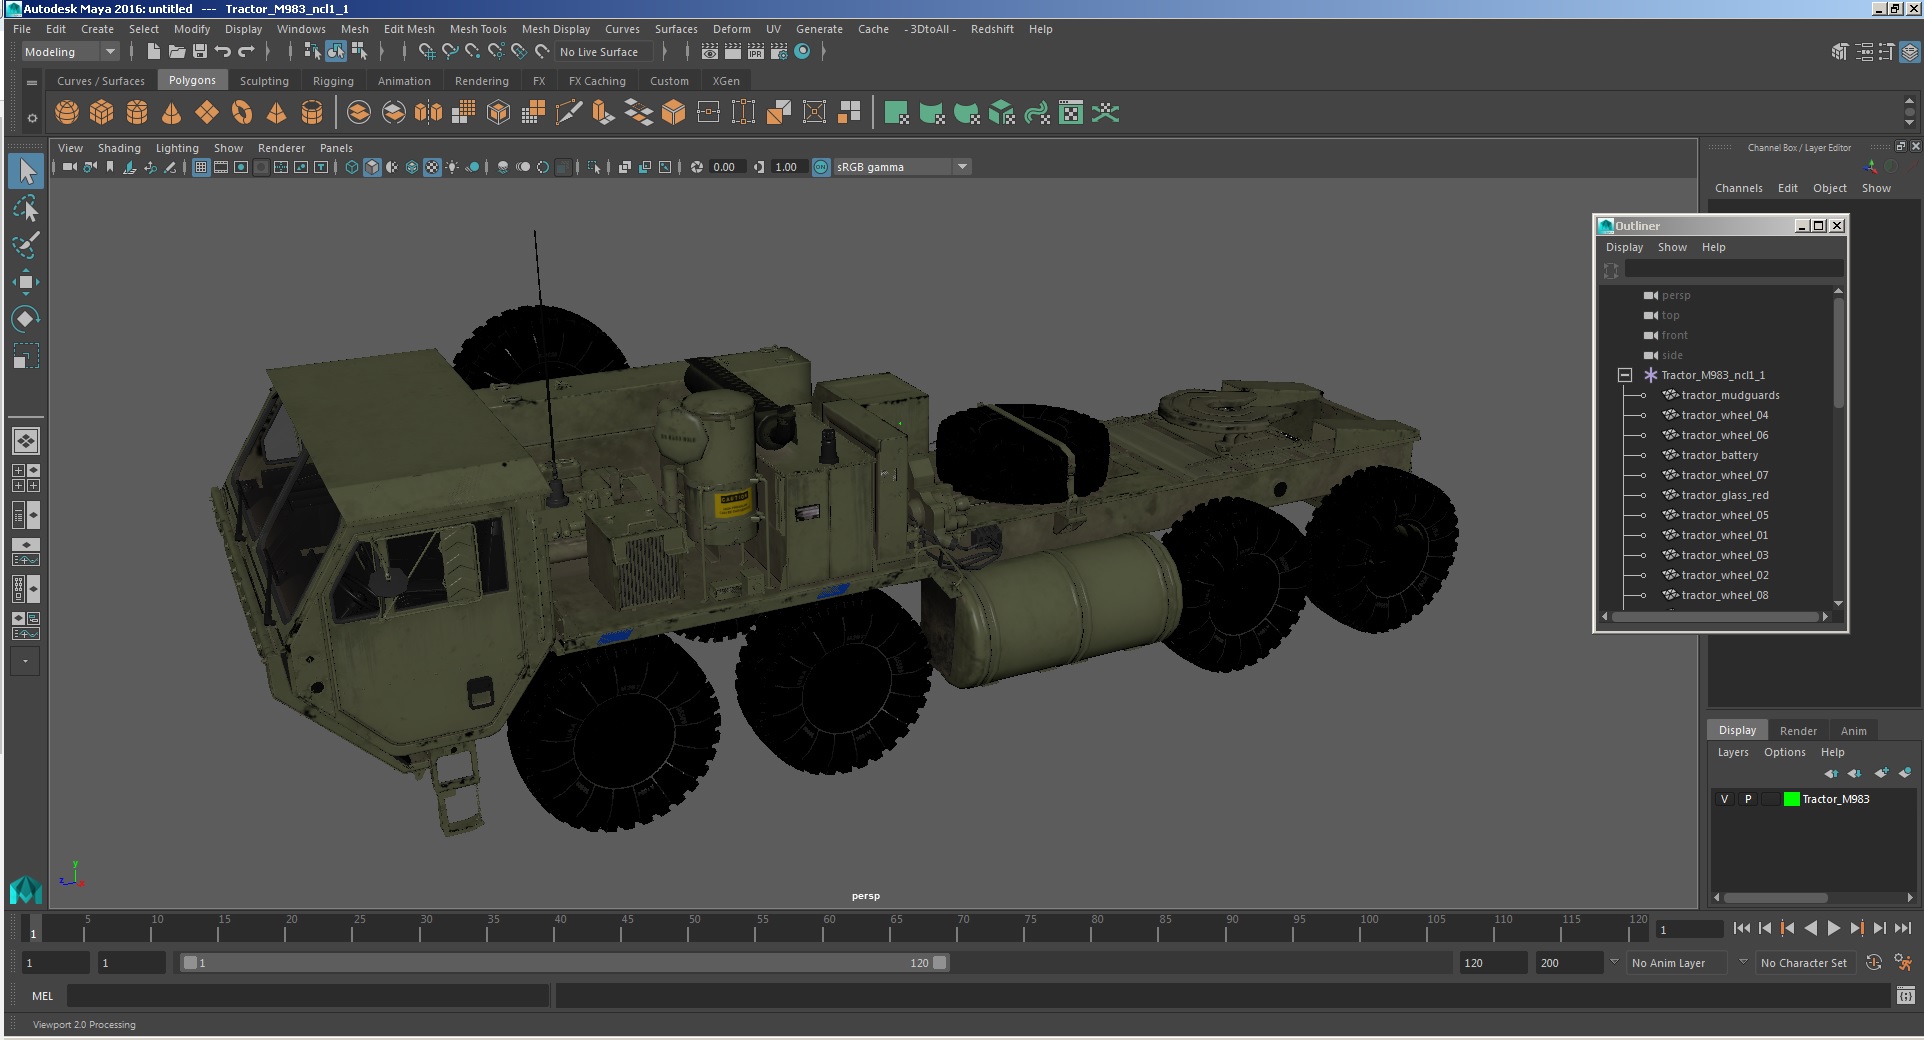Click MEL script language toggle button
This screenshot has height=1040, width=1924.
[x=42, y=996]
